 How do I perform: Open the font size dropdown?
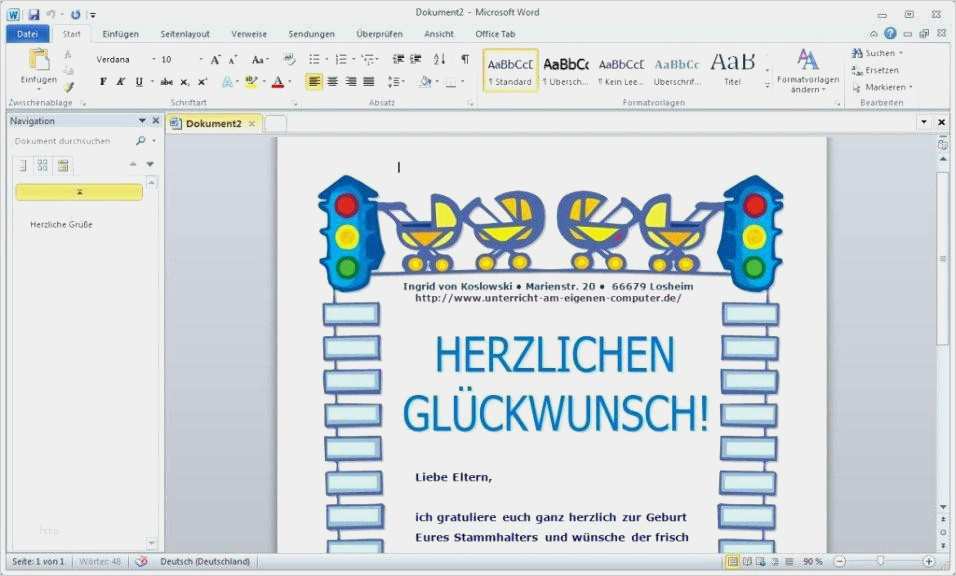pos(200,59)
